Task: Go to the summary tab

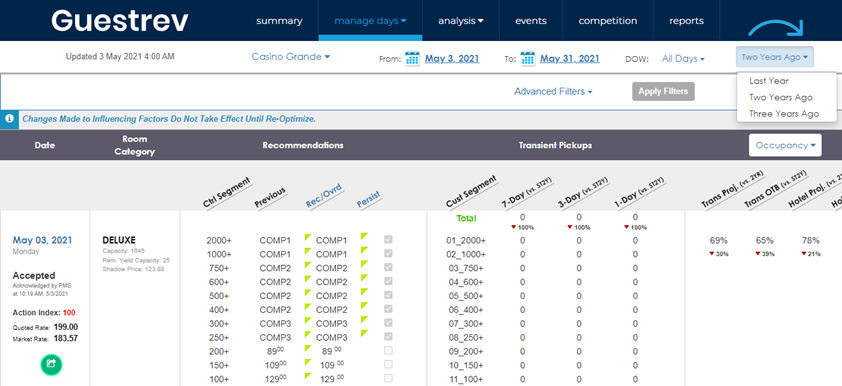Action: click(279, 21)
